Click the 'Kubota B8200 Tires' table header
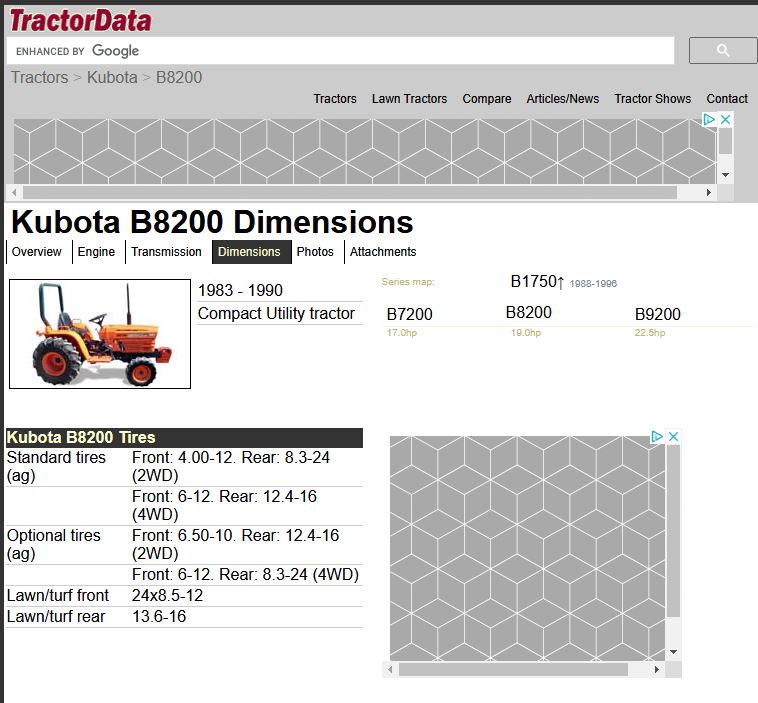This screenshot has width=758, height=703. click(184, 438)
